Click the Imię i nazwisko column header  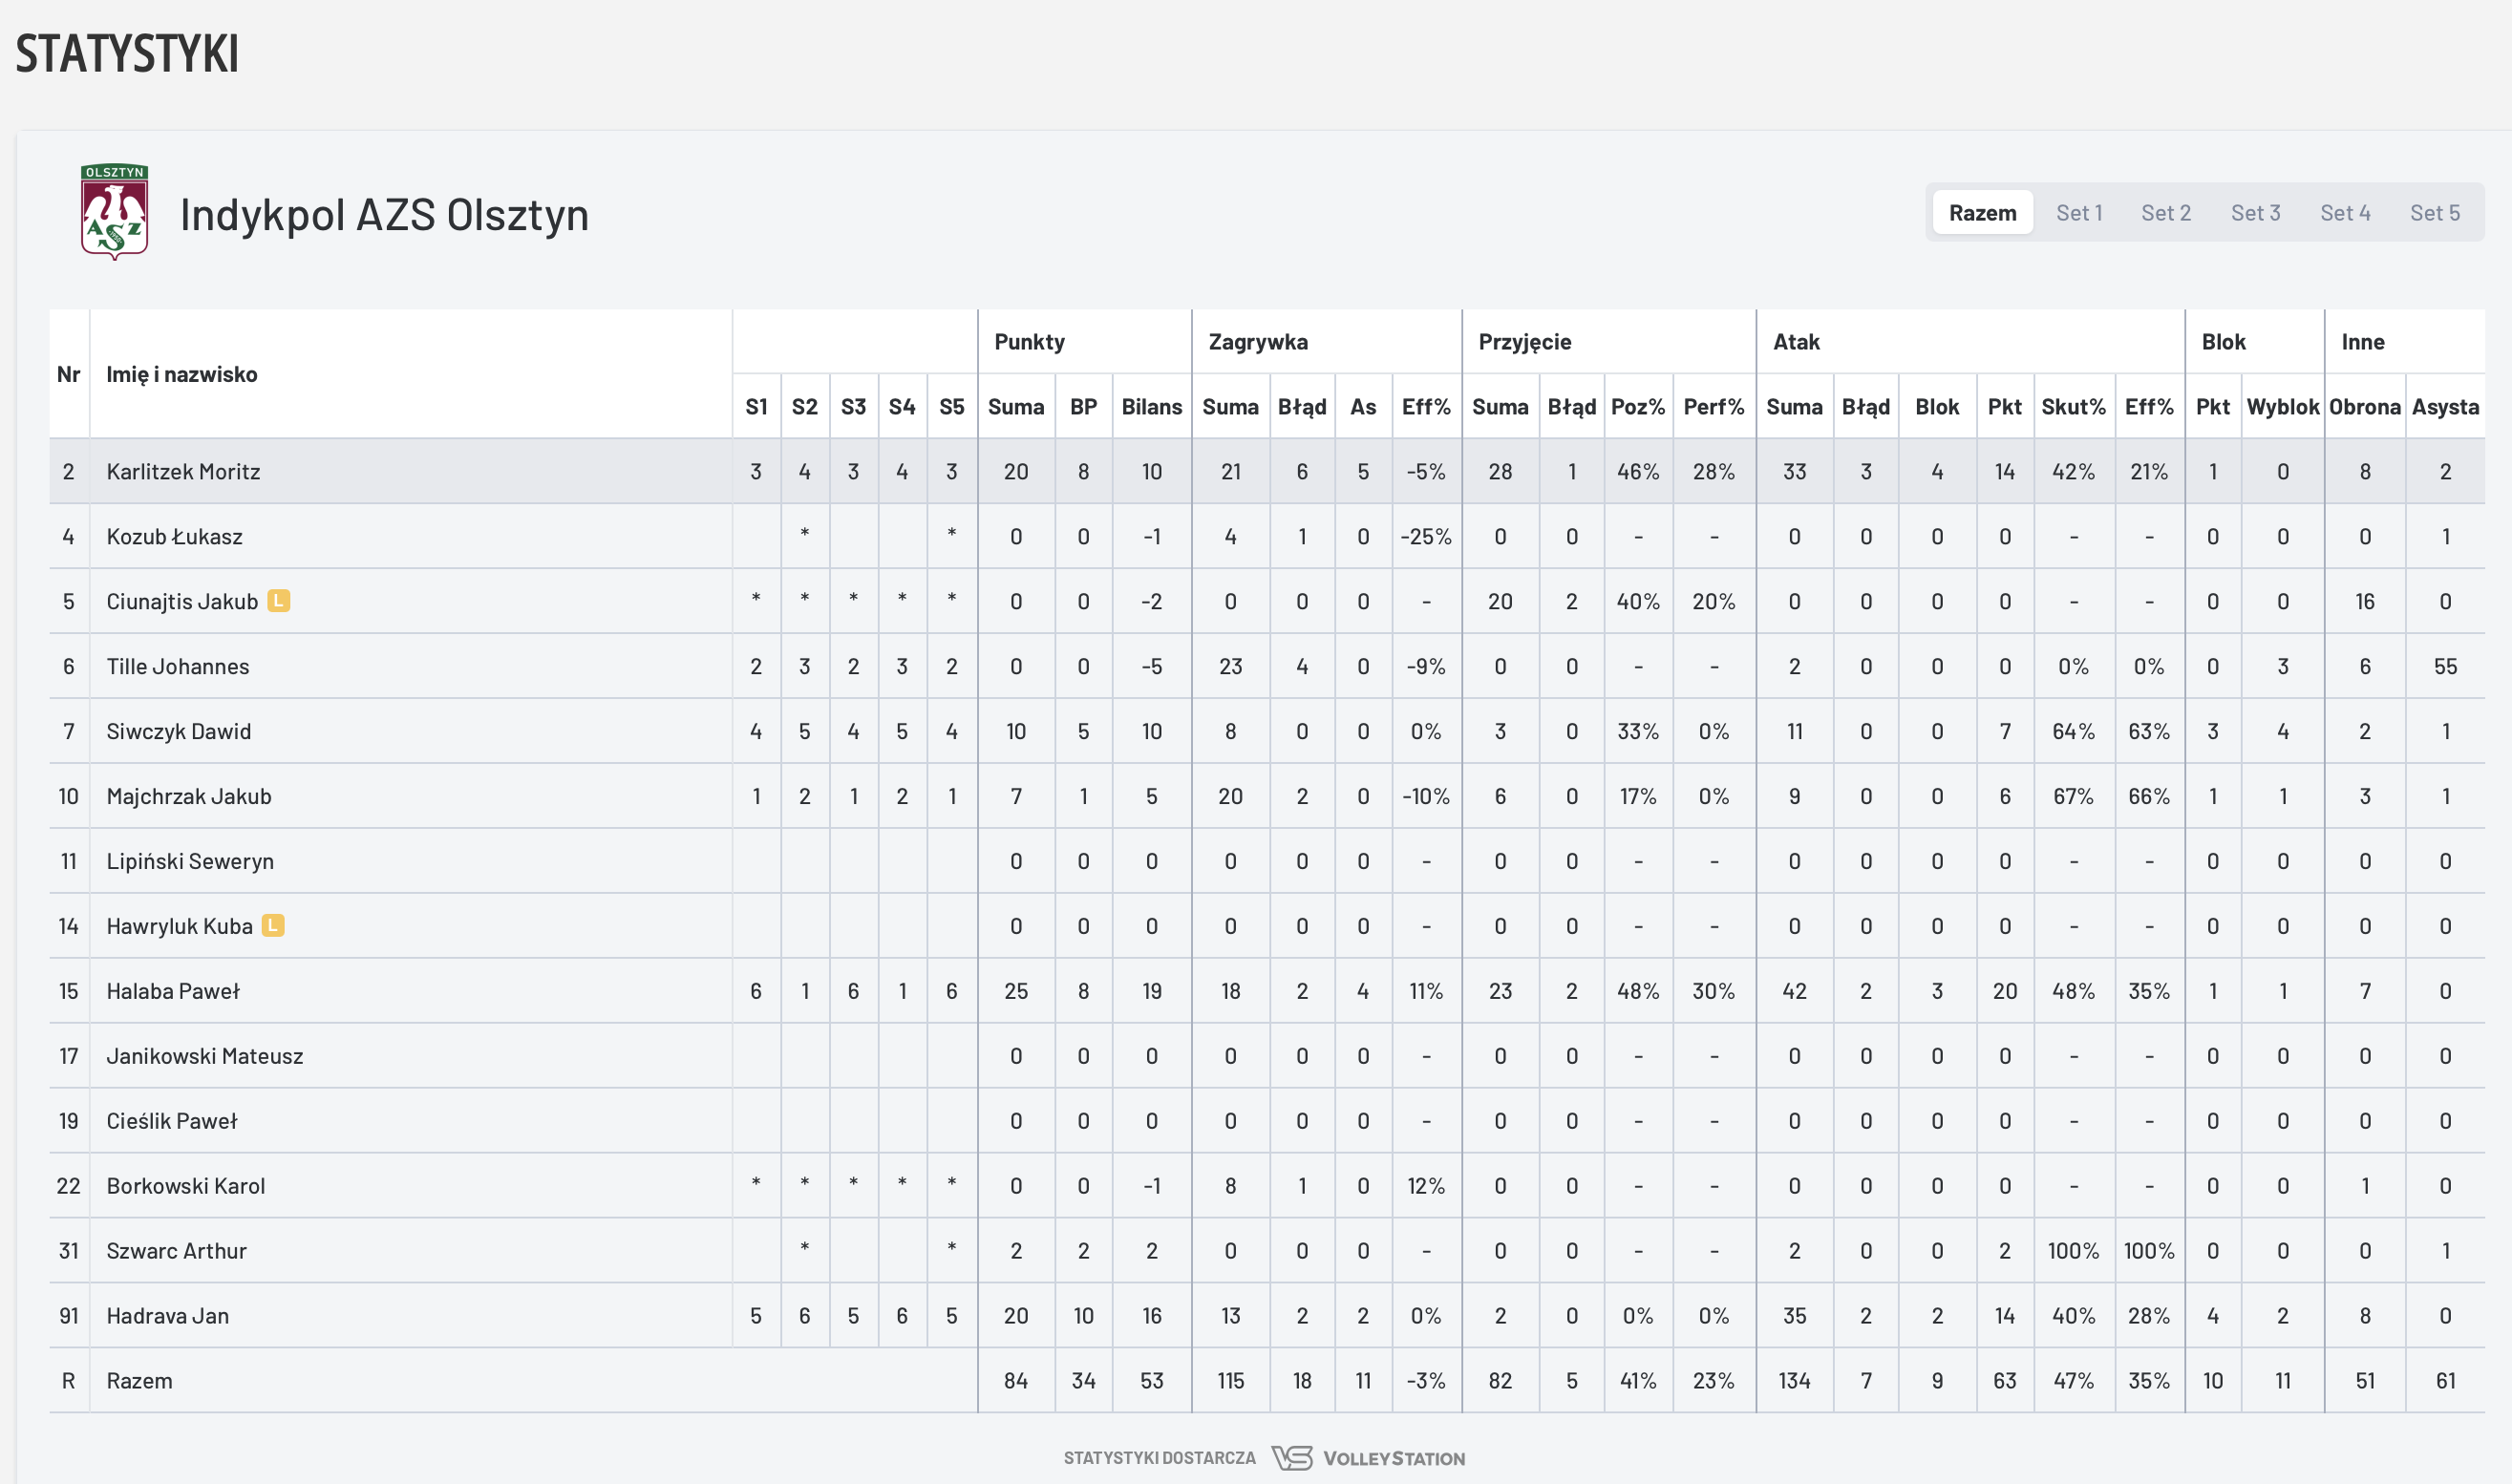point(182,374)
